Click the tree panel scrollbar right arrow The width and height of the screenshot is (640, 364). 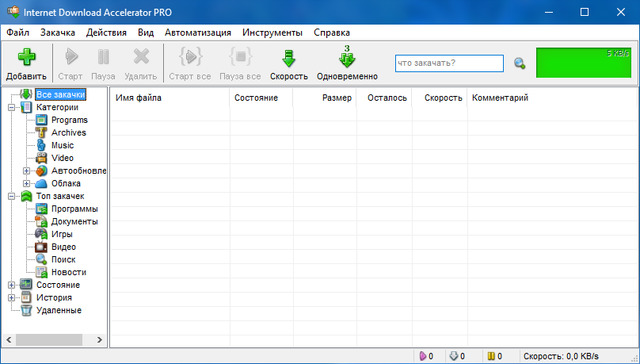coord(99,340)
